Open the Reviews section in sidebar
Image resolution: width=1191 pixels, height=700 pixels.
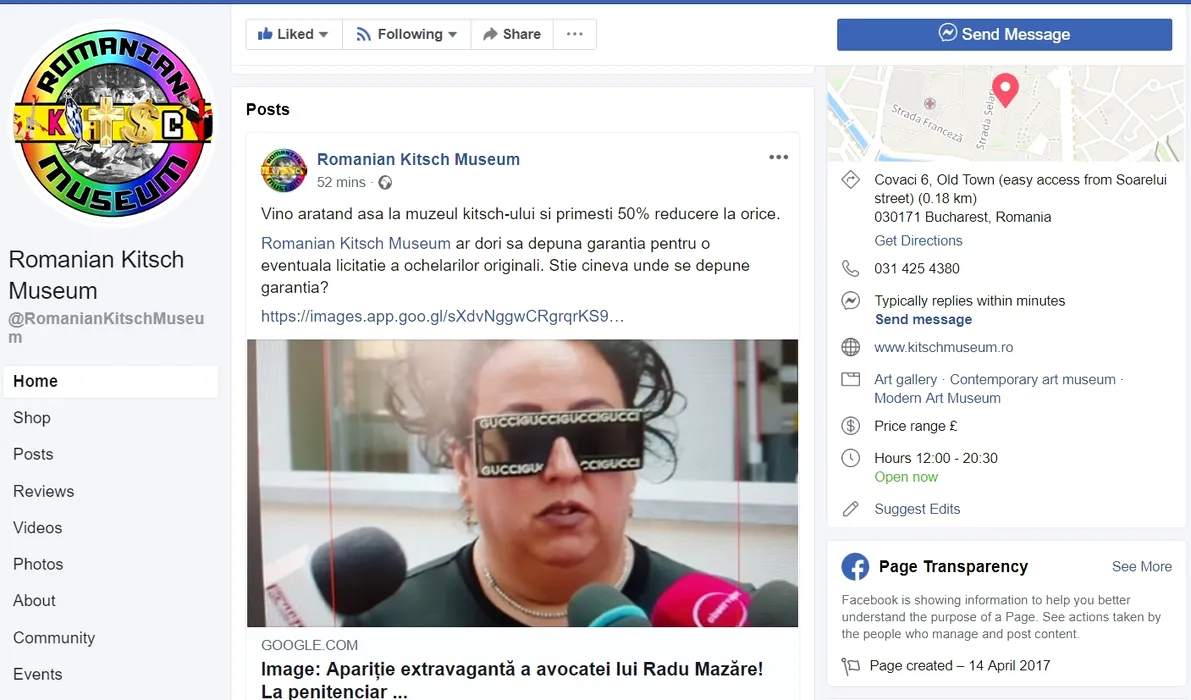[x=44, y=491]
